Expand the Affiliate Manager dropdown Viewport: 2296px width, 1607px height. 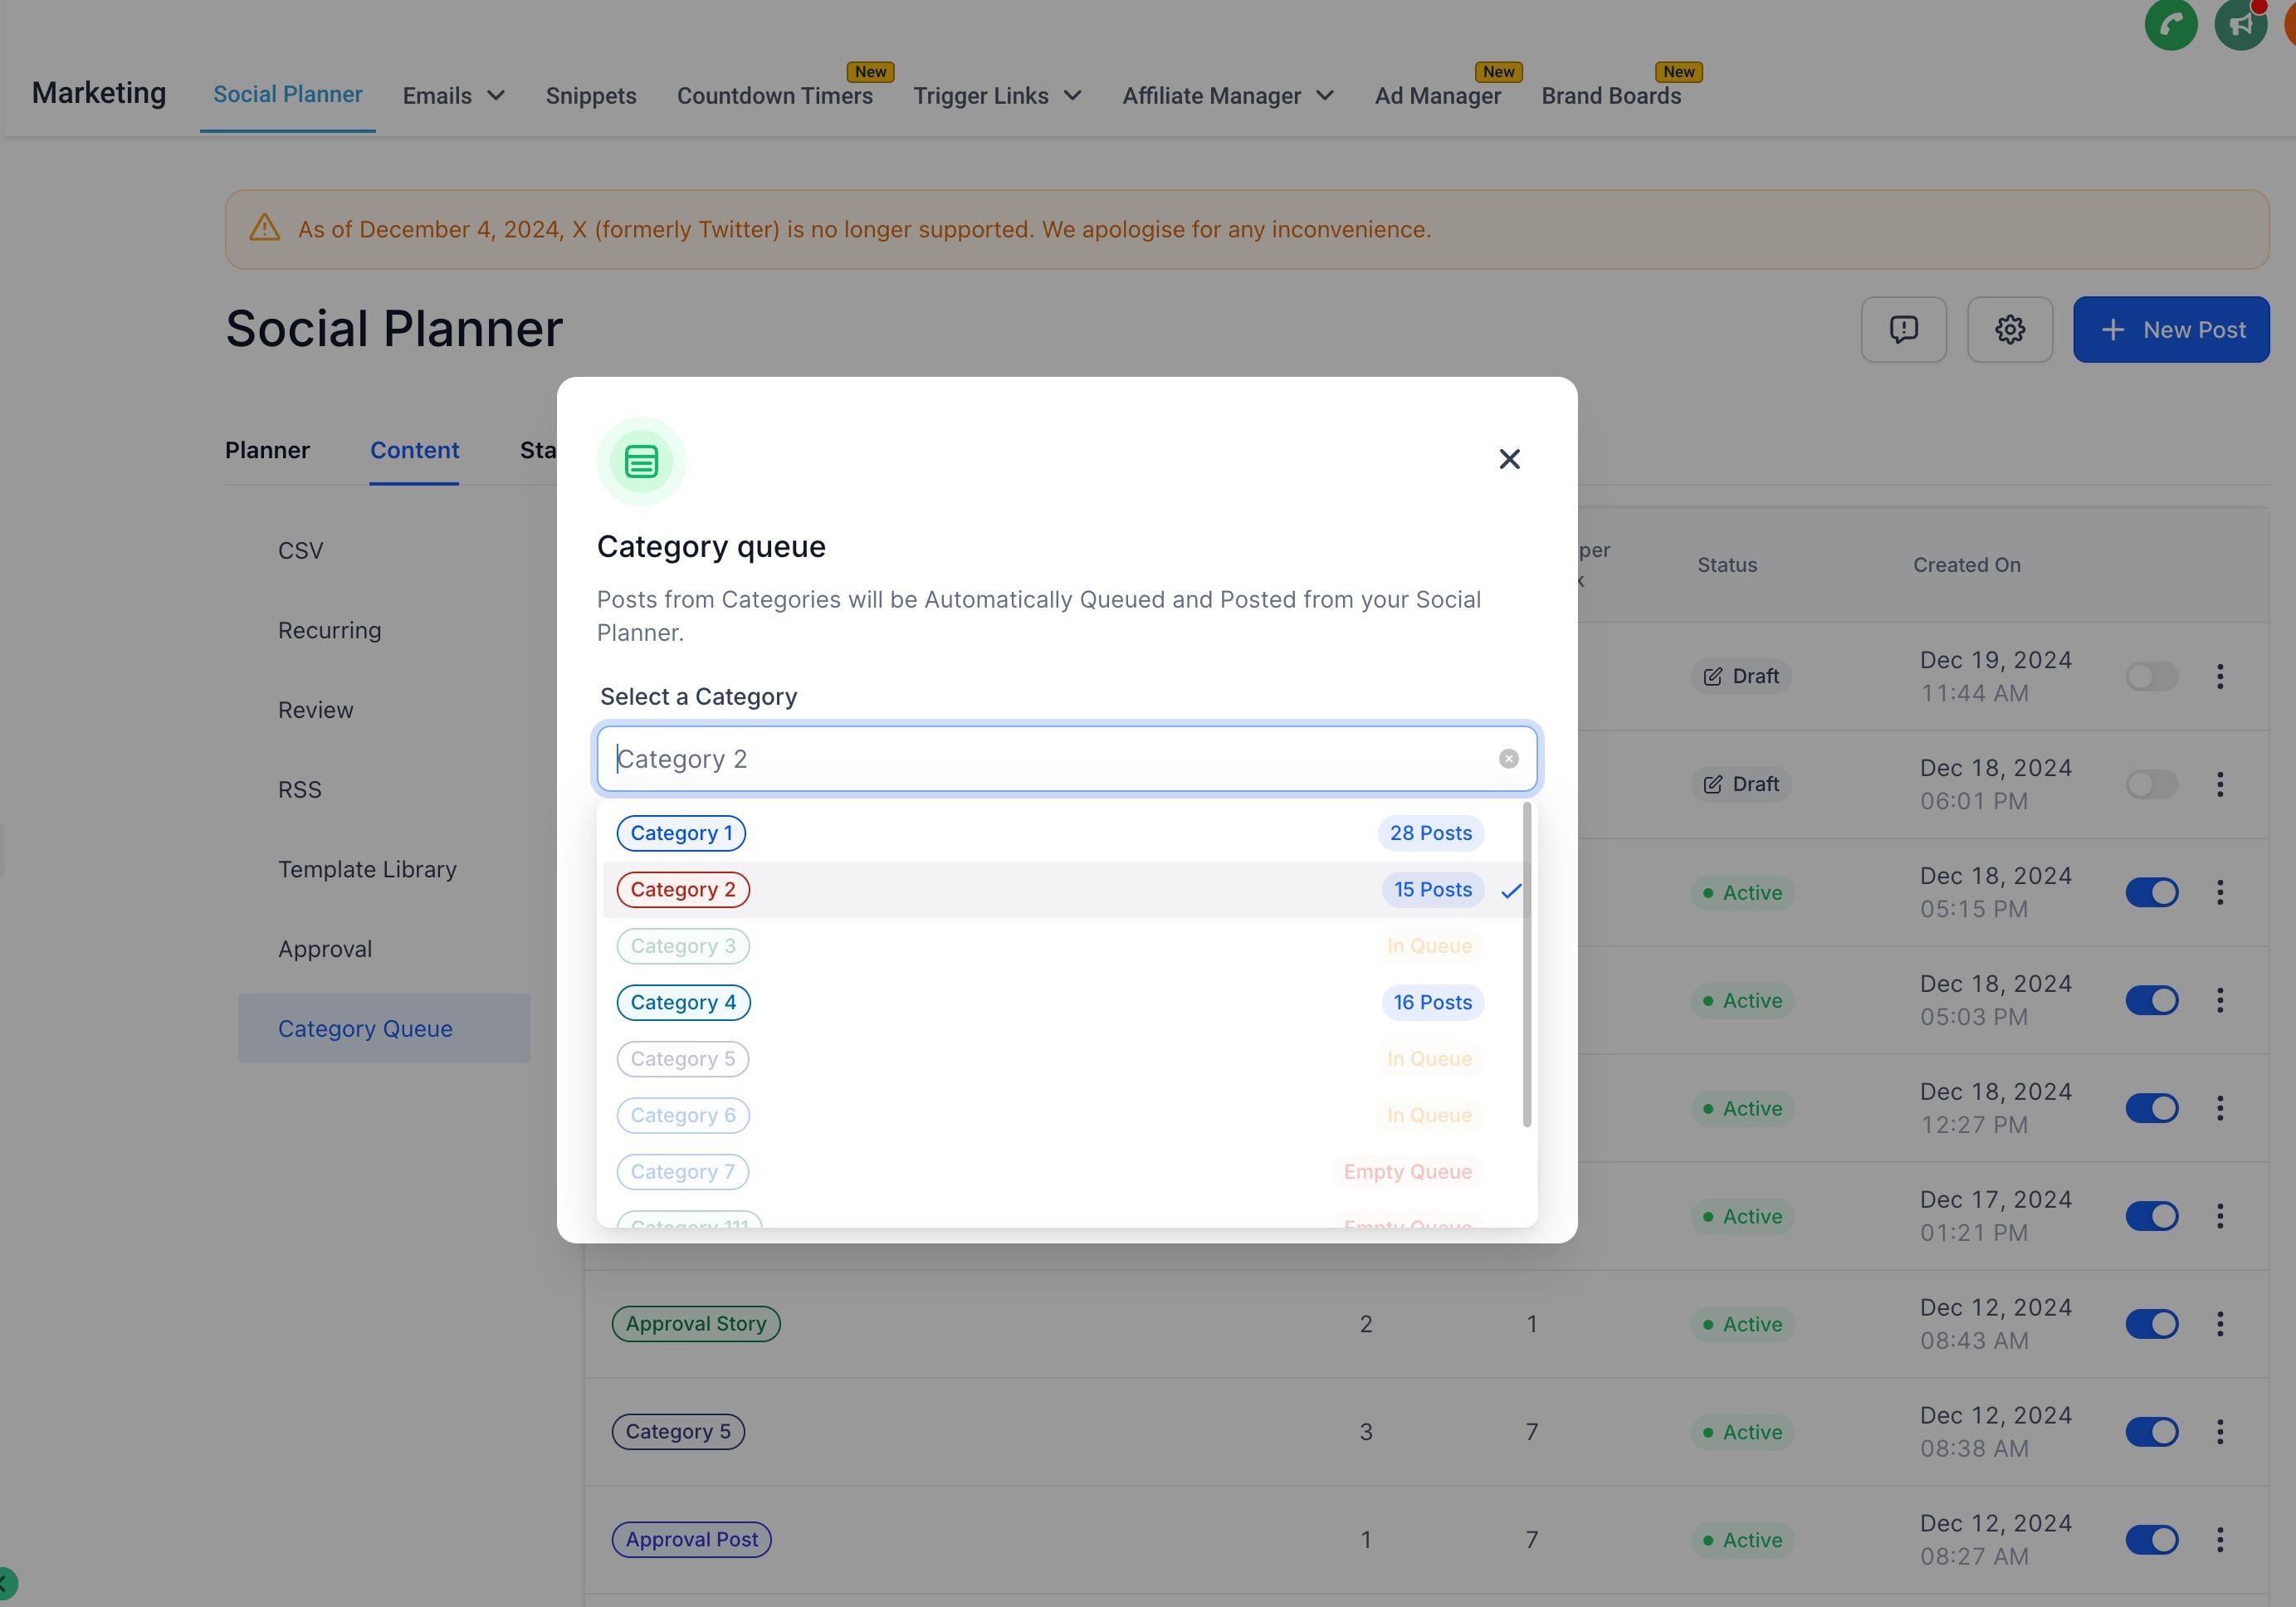1227,96
